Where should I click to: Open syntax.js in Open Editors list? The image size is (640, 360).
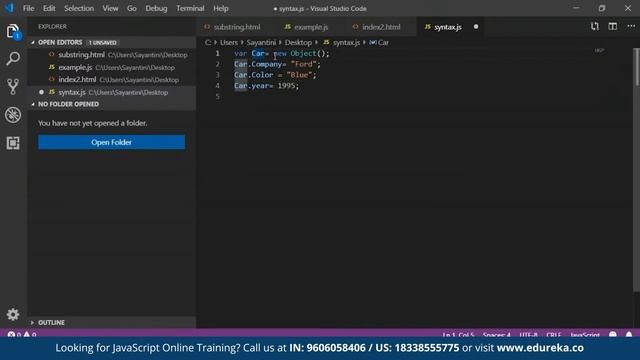[112, 92]
